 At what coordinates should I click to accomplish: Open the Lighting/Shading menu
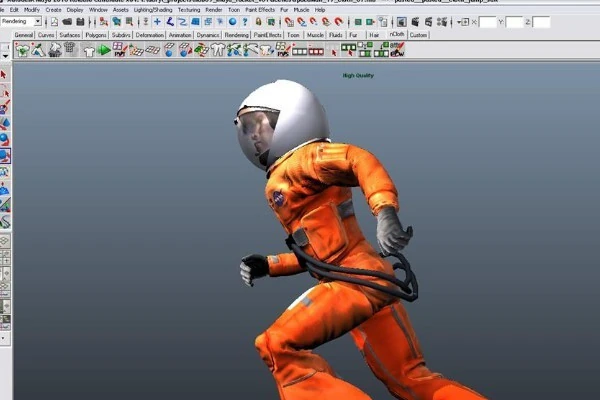pyautogui.click(x=153, y=10)
